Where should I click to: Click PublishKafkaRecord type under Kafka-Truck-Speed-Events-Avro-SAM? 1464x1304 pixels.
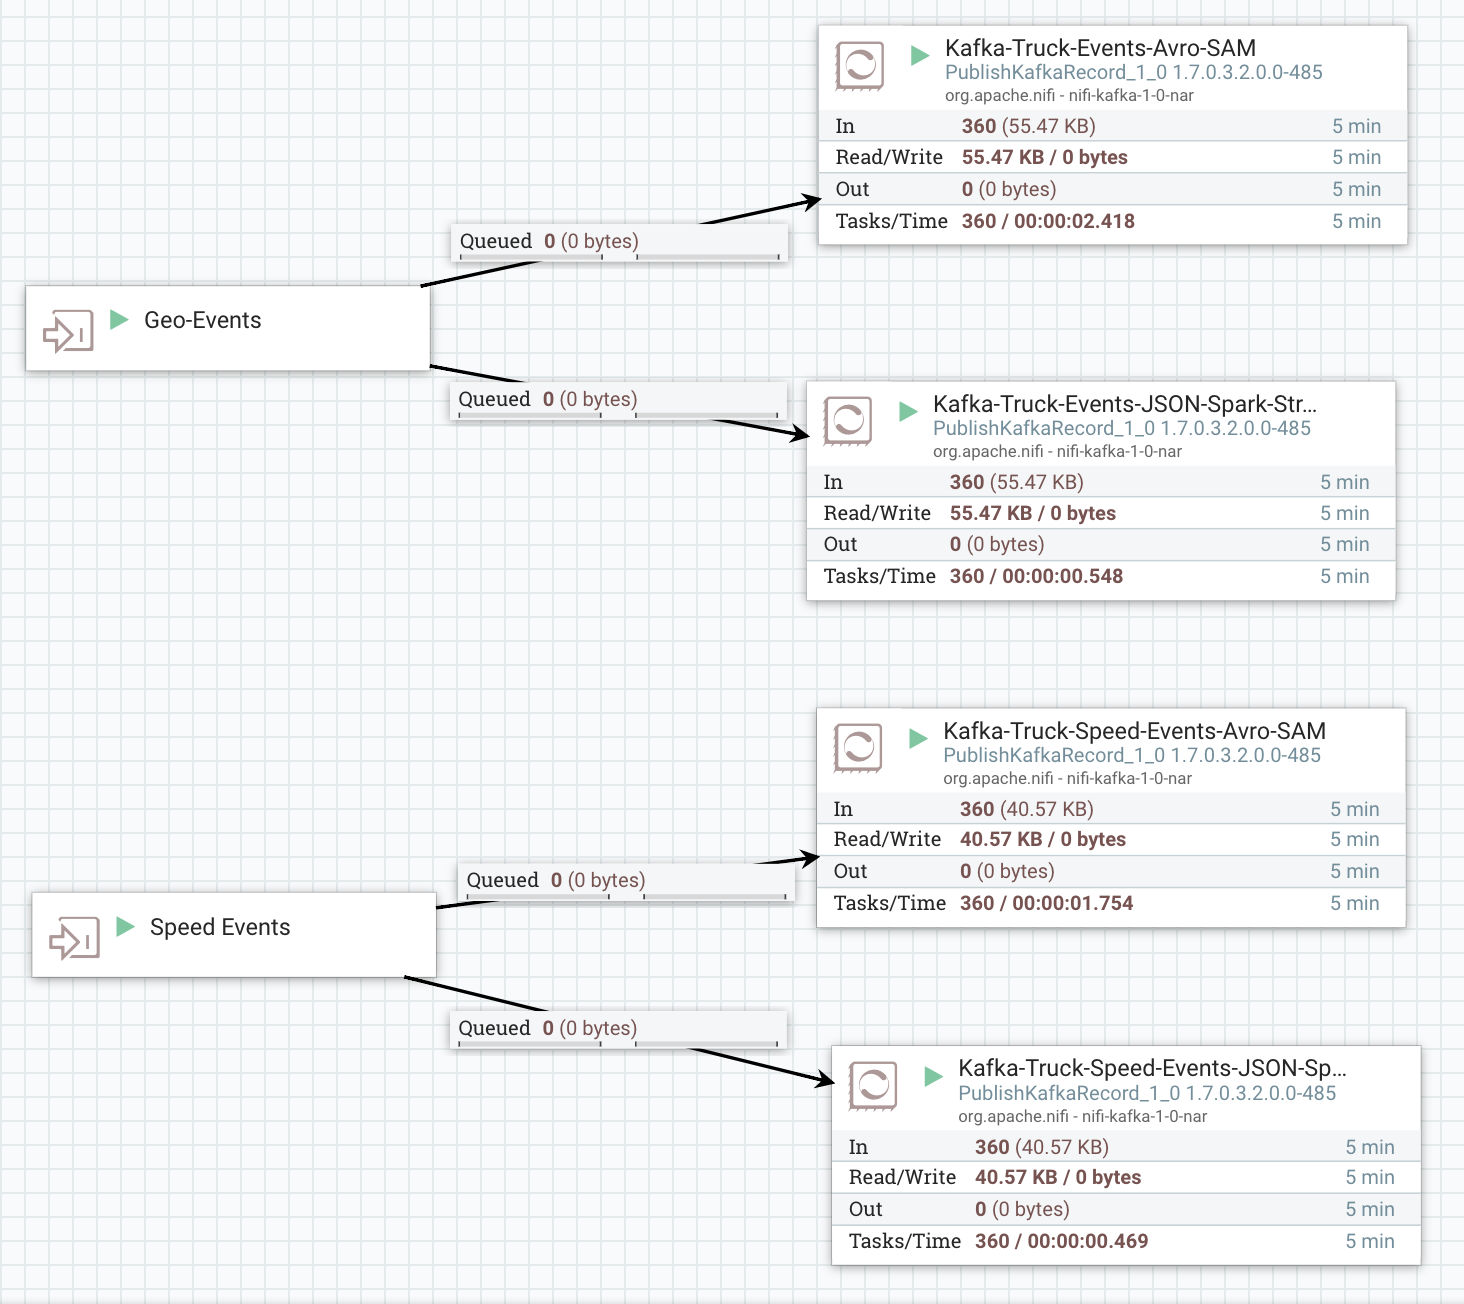(1132, 755)
